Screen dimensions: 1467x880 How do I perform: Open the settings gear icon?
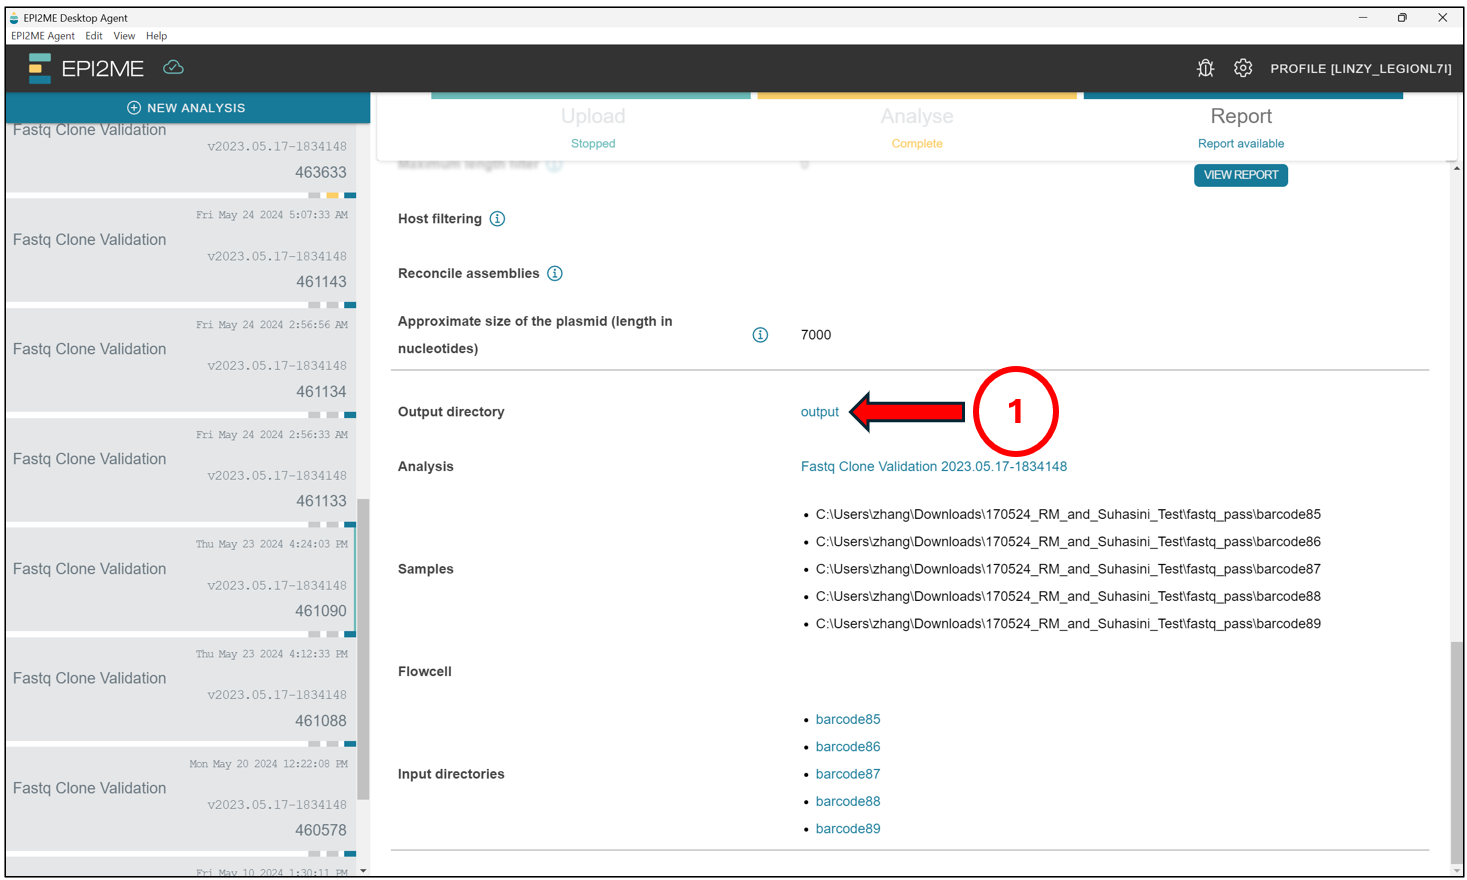1243,68
